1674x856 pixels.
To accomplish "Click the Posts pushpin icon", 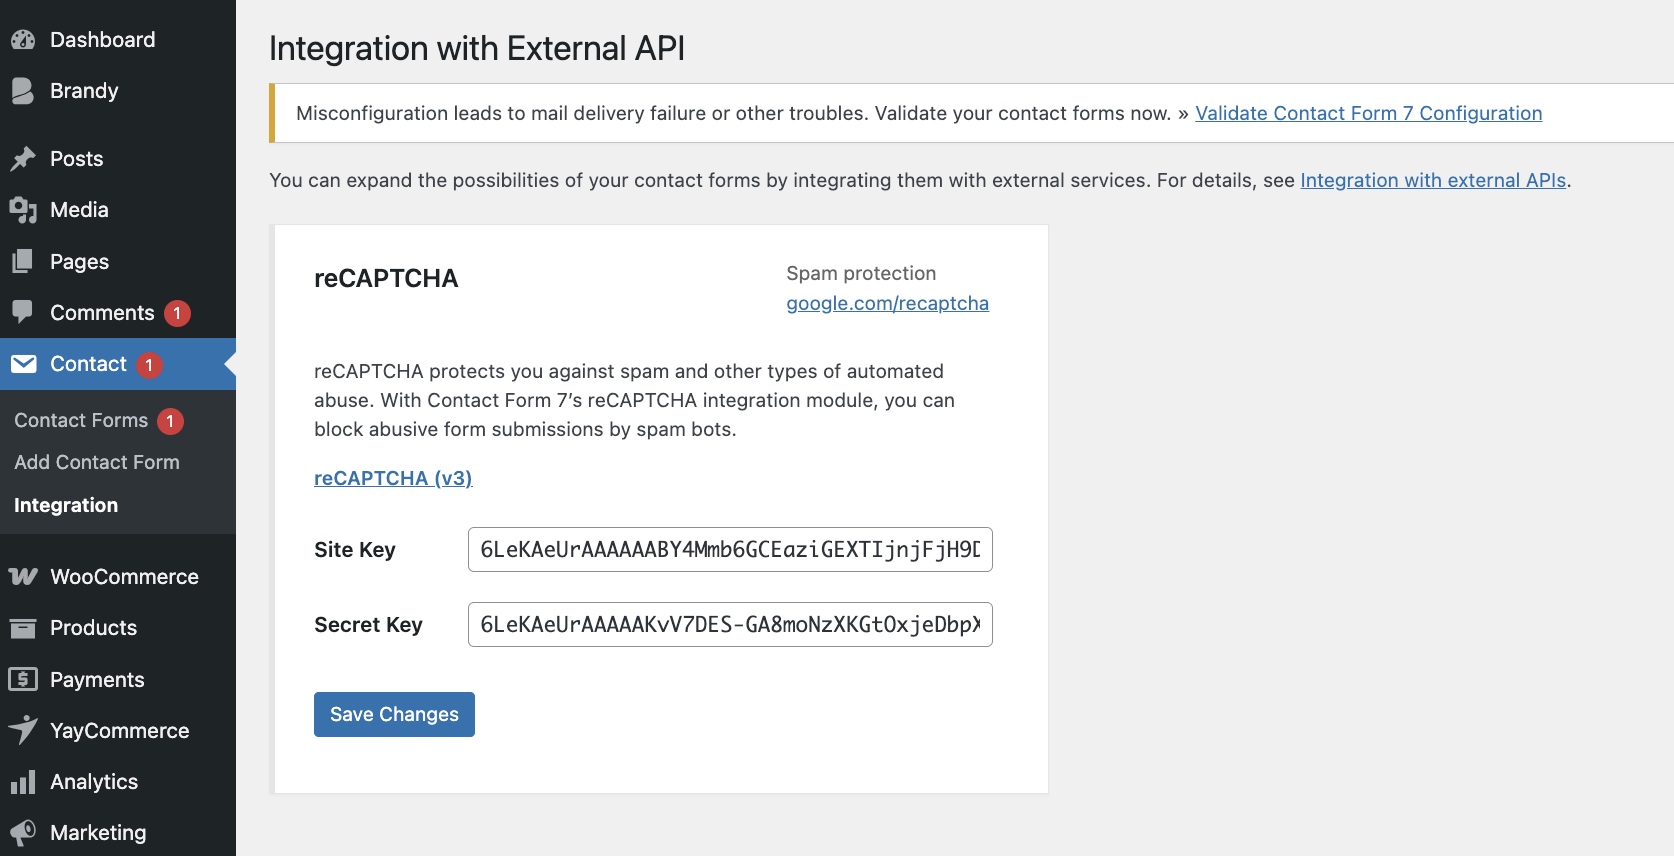I will 23,159.
